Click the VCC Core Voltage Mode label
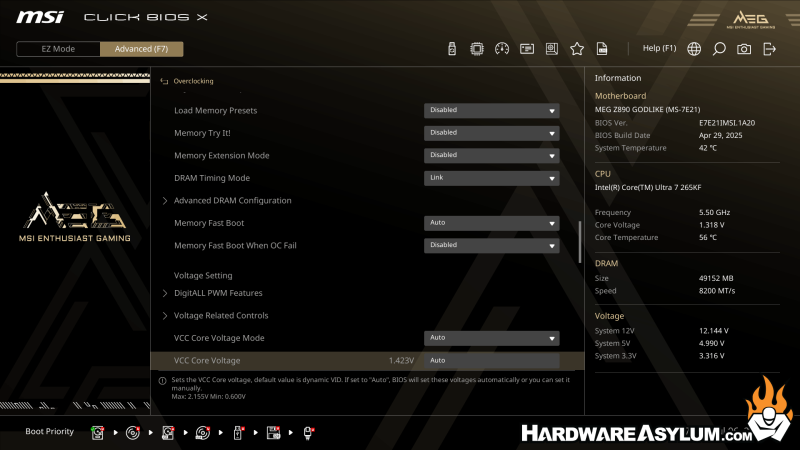Viewport: 800px width, 450px height. tap(219, 338)
